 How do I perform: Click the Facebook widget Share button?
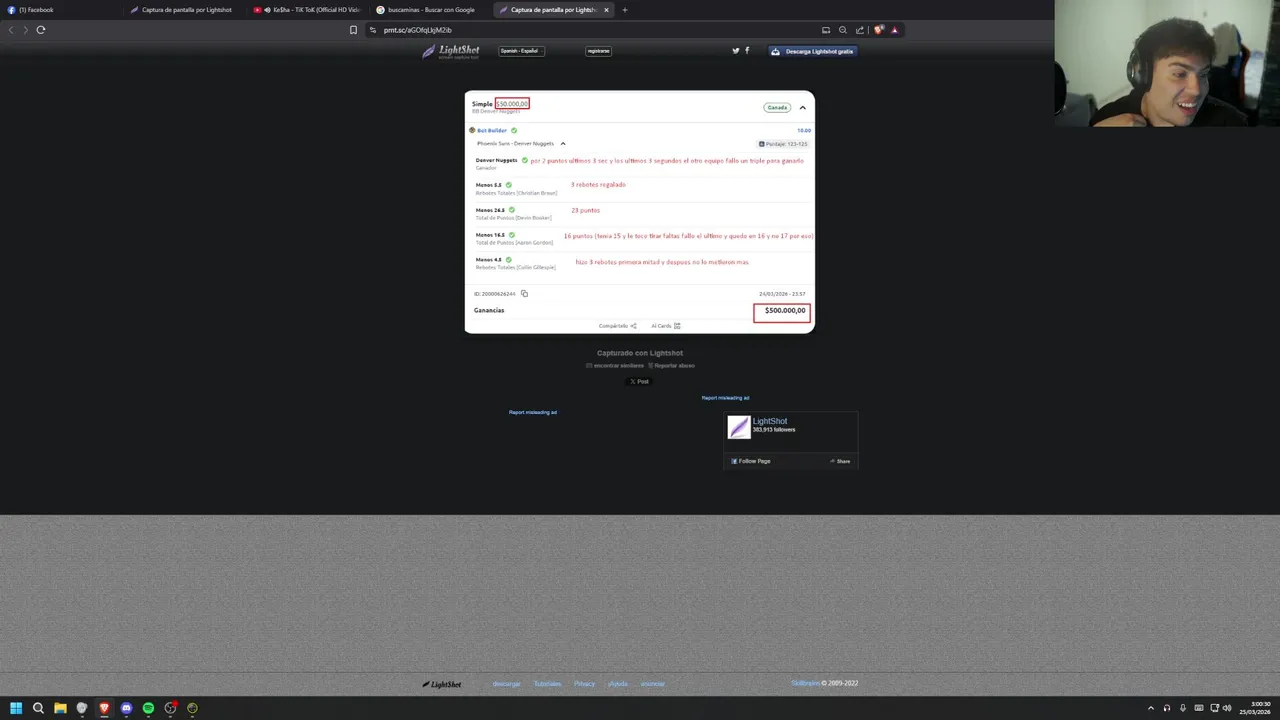coord(840,461)
